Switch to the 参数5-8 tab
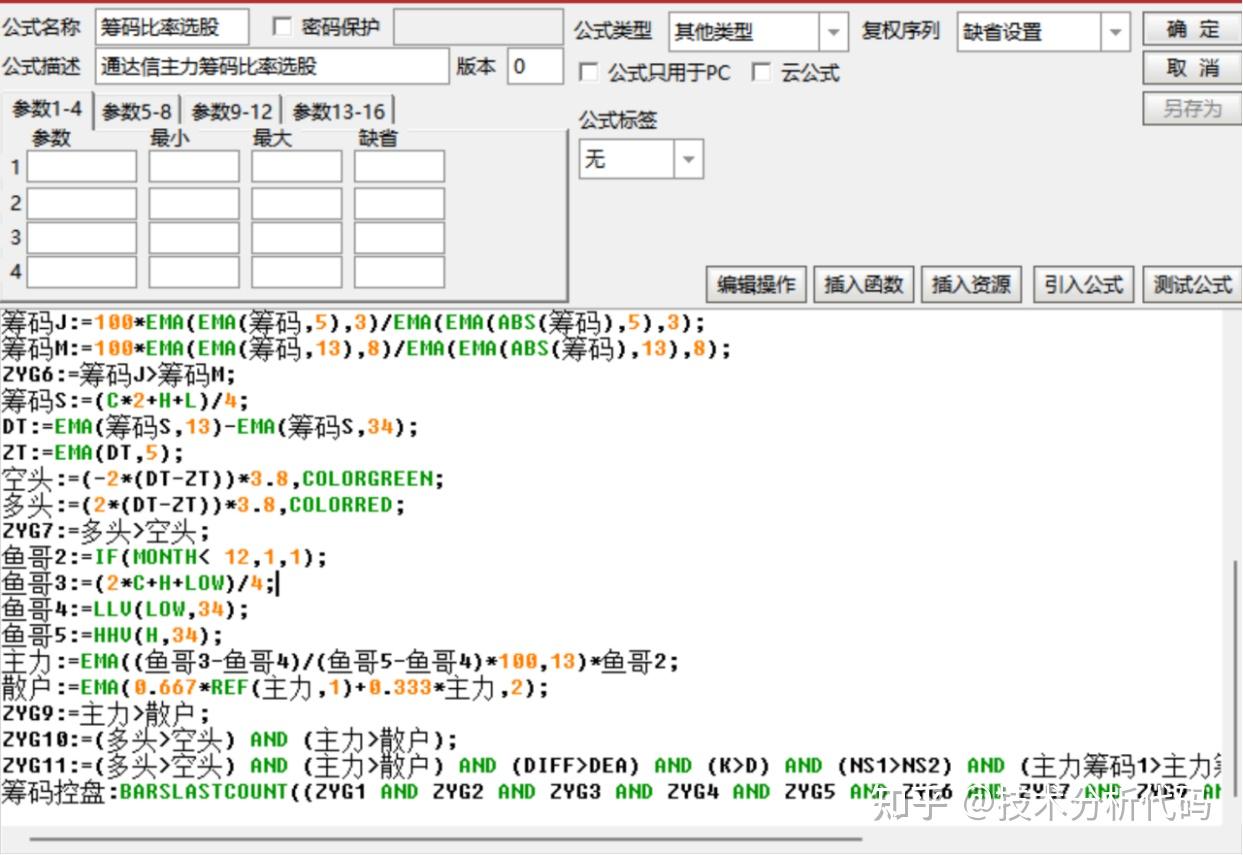Screen dimensions: 1243x855 click(x=137, y=111)
